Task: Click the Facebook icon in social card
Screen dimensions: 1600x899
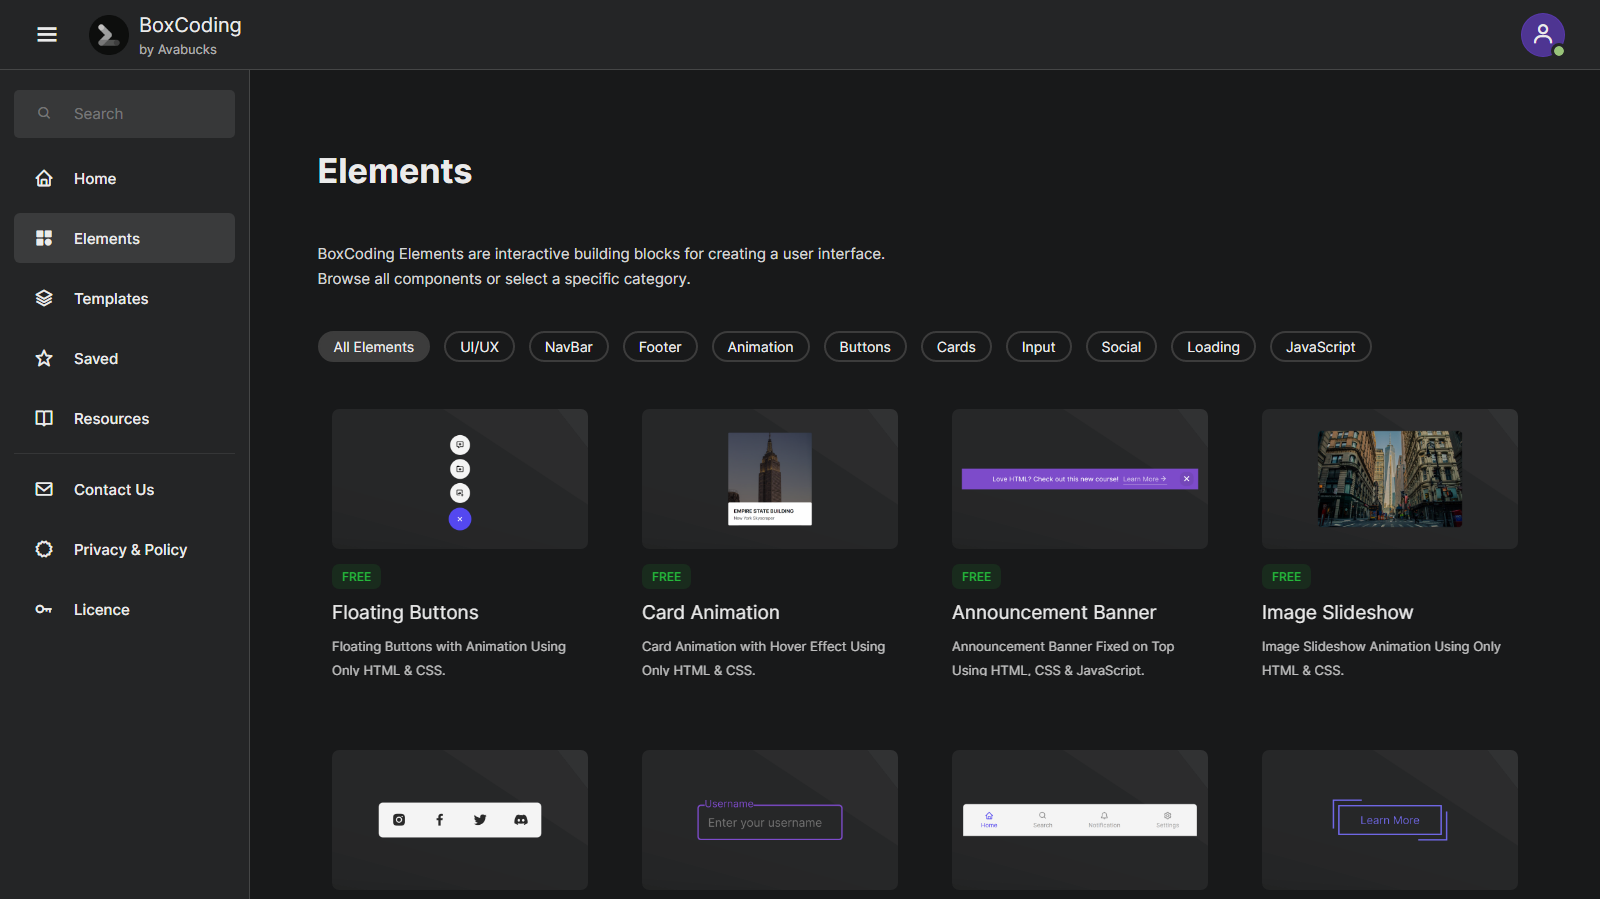Action: [x=440, y=820]
